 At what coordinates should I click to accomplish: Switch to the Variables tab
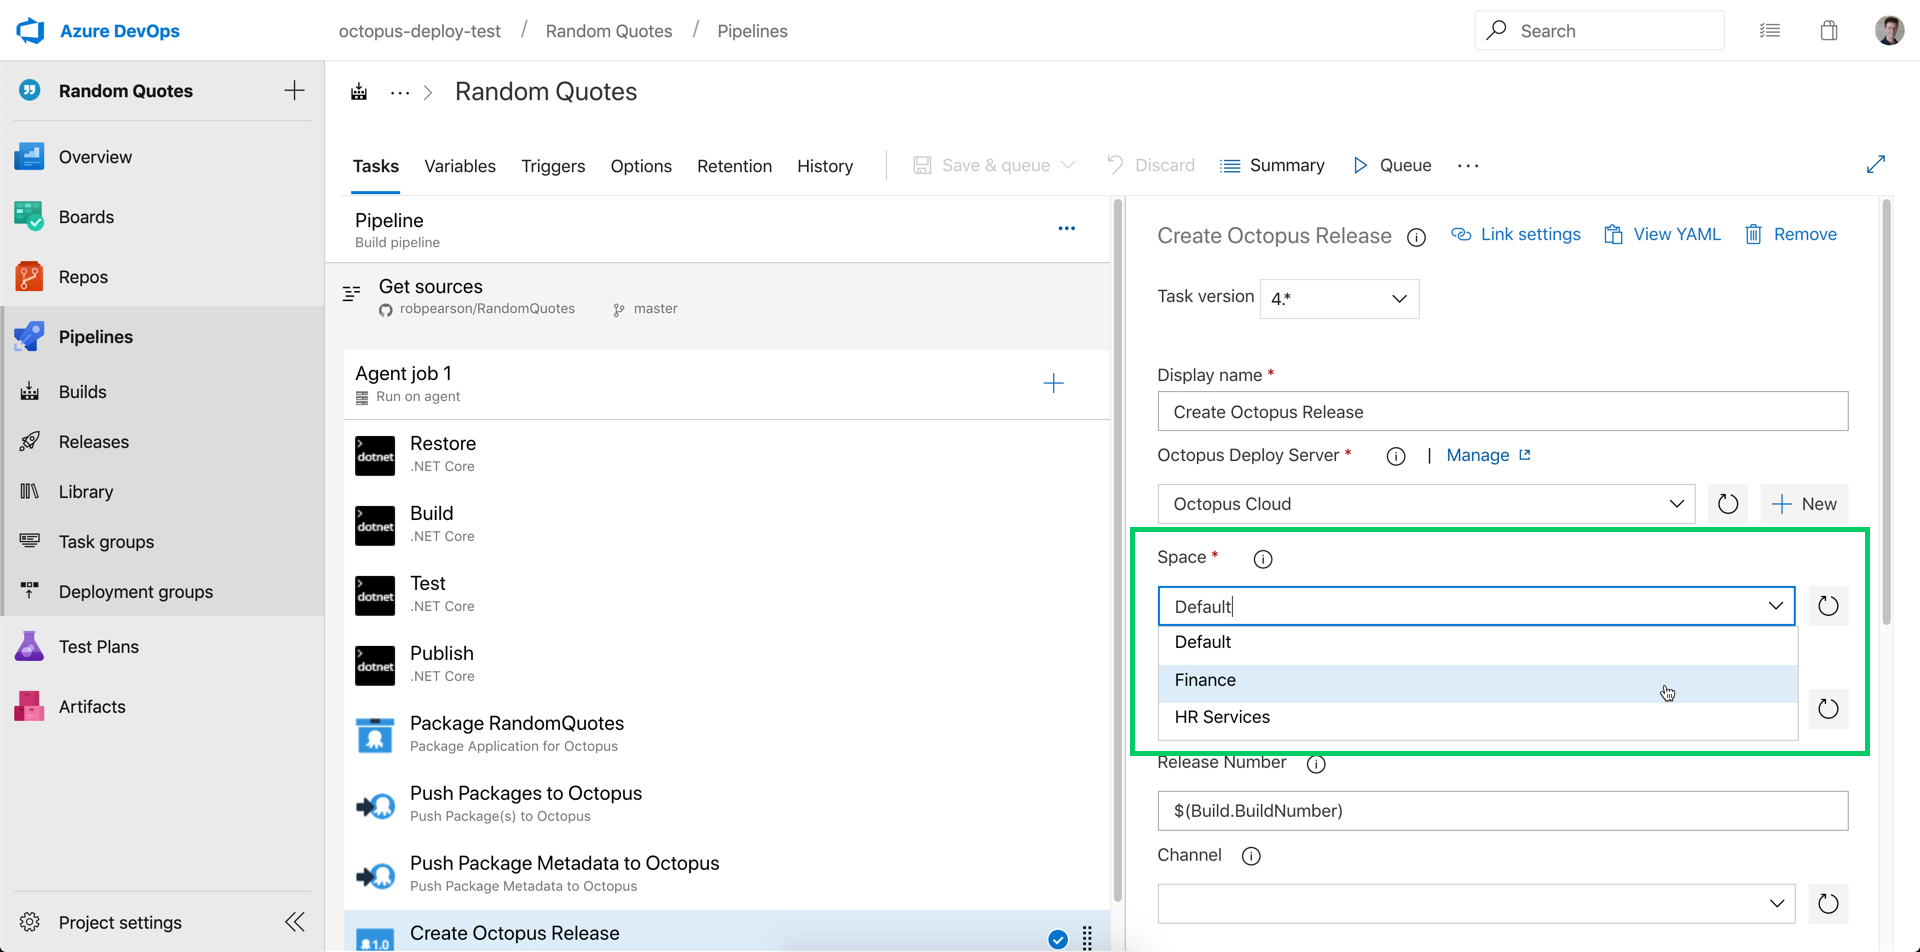[x=459, y=166]
